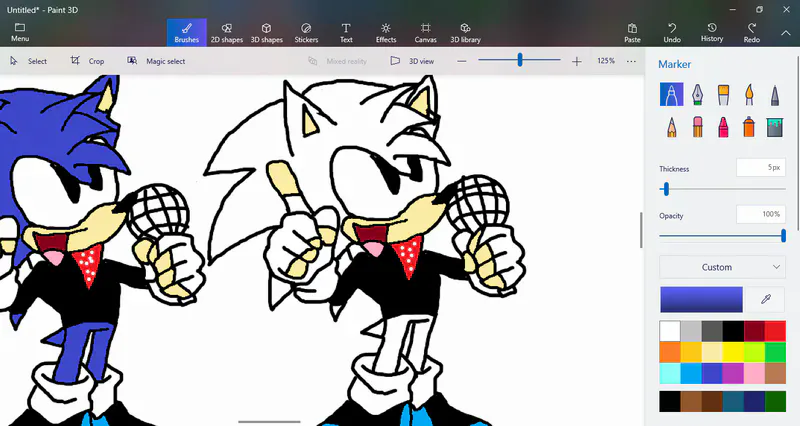Viewport: 800px width, 426px height.
Task: Choose the lime color swatch
Action: point(754,352)
